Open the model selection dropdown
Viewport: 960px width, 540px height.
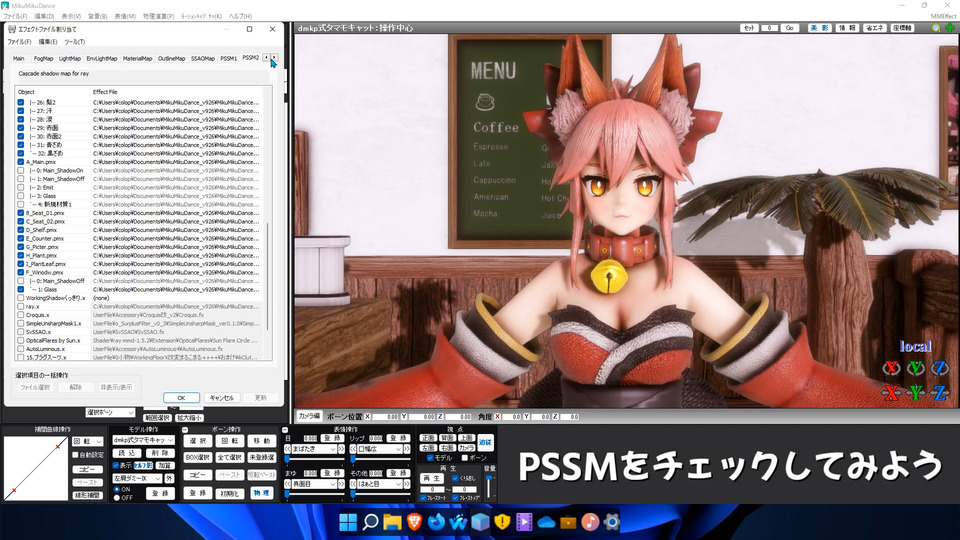[x=142, y=440]
